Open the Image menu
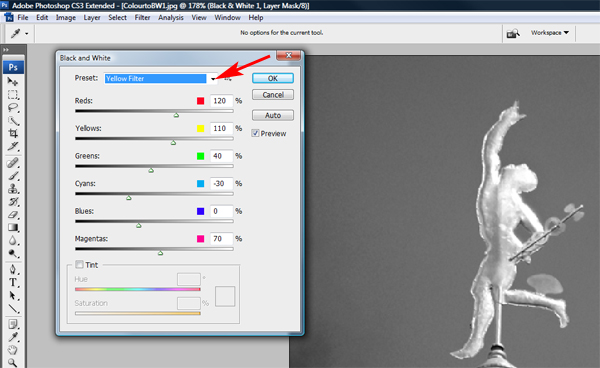The width and height of the screenshot is (600, 368). click(65, 18)
